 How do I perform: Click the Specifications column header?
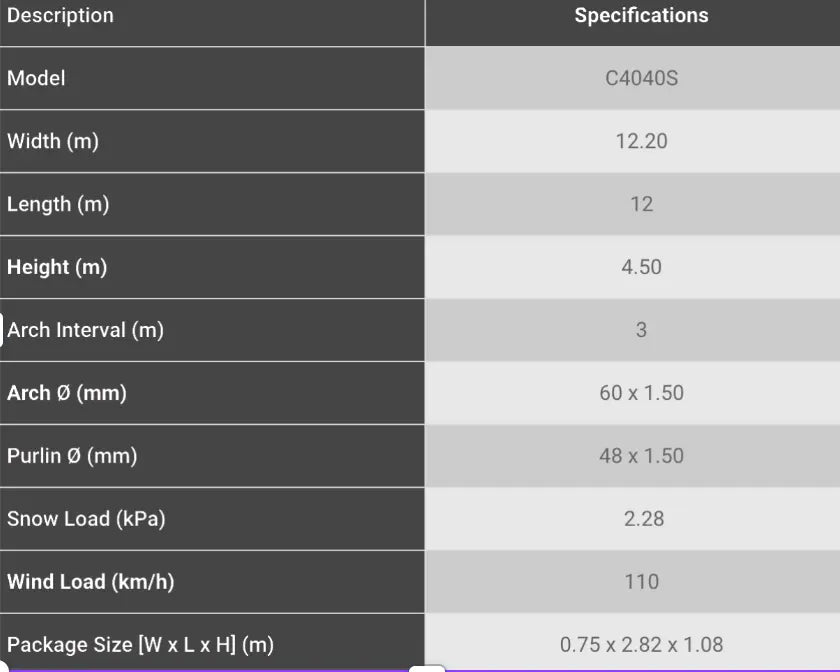click(641, 16)
